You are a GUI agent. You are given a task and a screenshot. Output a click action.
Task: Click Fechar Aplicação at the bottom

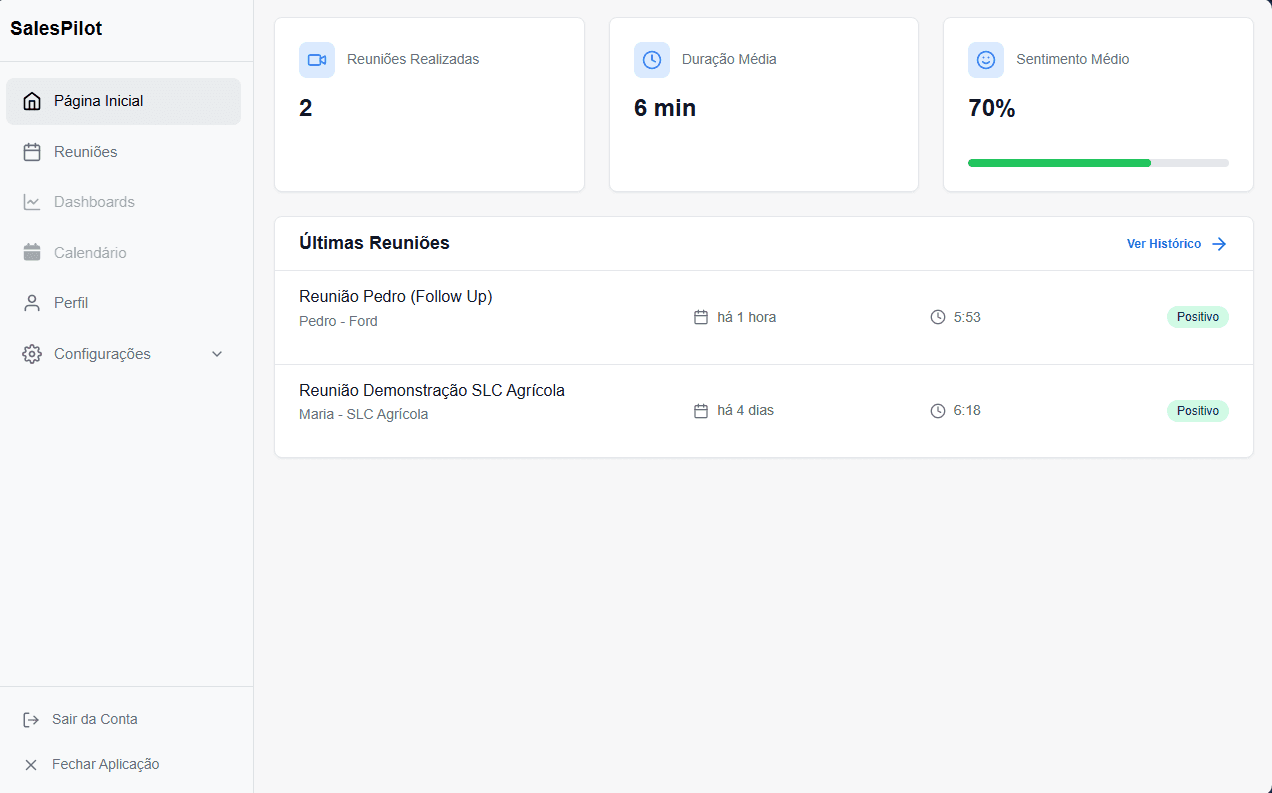coord(105,763)
